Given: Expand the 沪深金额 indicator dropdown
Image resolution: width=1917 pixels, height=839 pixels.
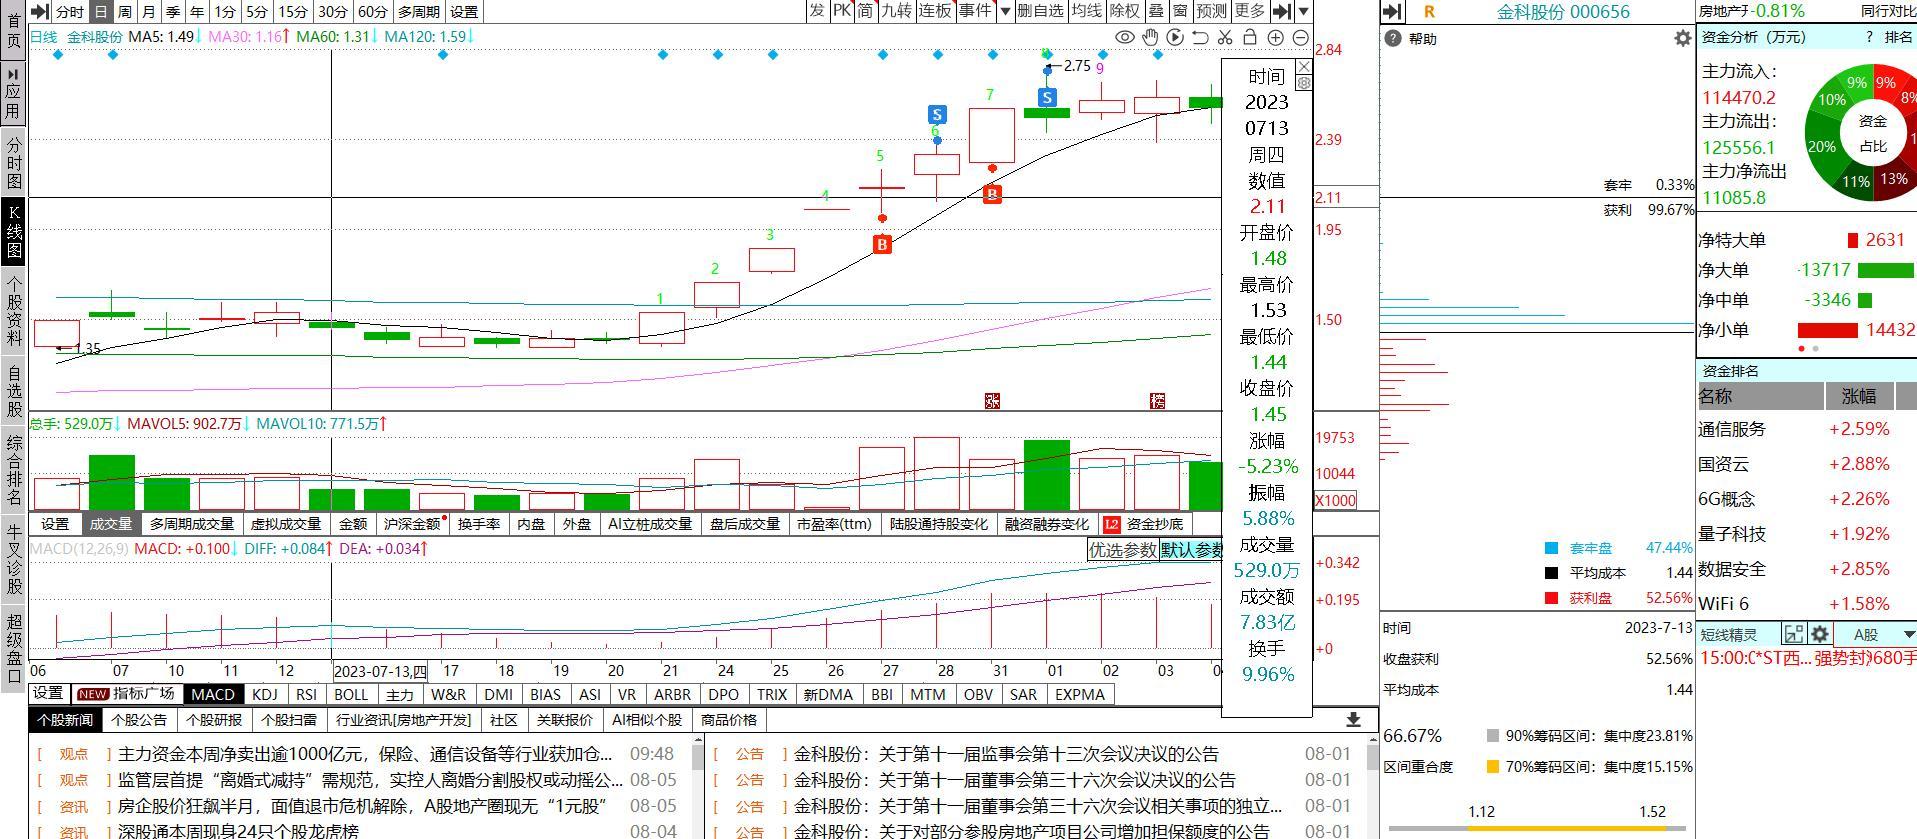Looking at the screenshot, I should pyautogui.click(x=412, y=524).
